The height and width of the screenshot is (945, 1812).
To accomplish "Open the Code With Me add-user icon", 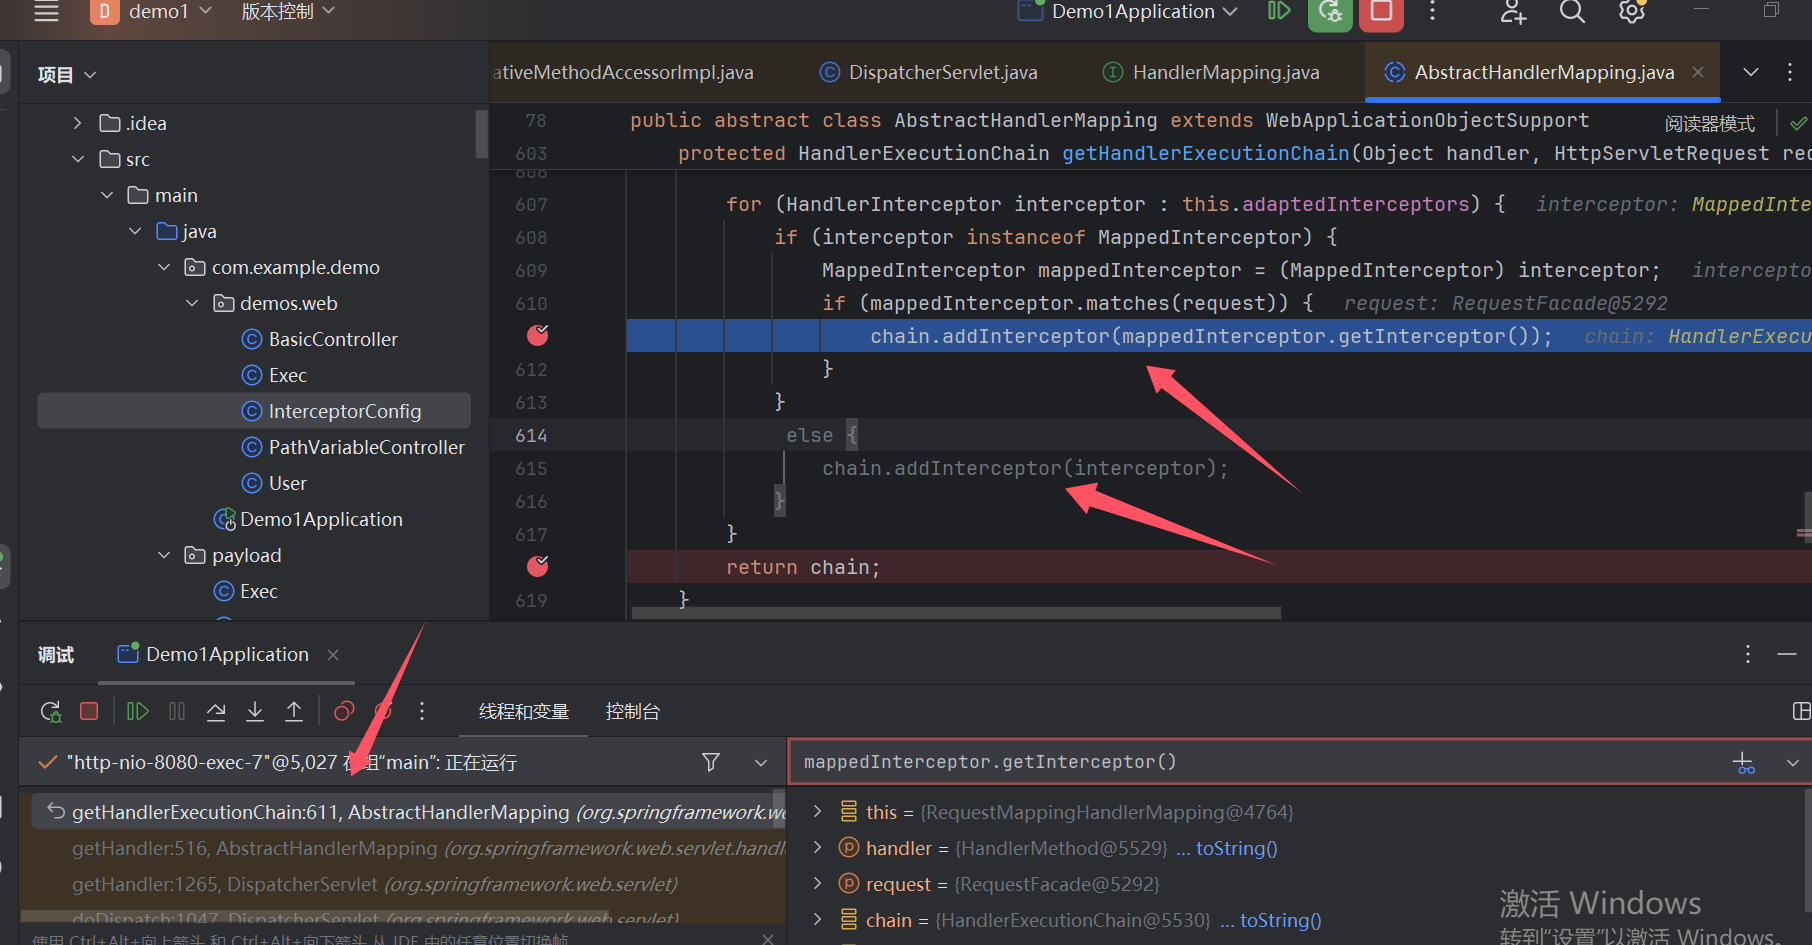I will pos(1513,12).
